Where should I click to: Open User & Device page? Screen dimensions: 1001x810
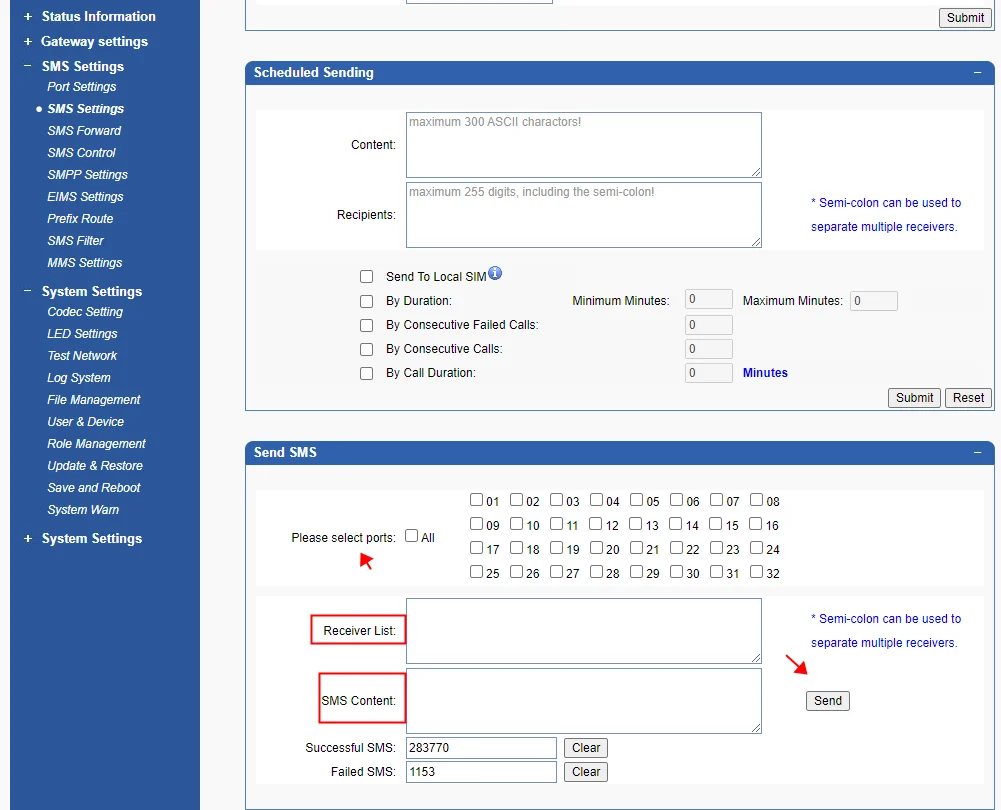[86, 422]
